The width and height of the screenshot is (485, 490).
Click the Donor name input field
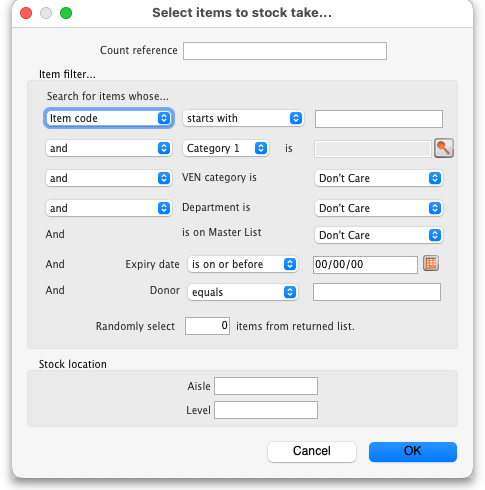(377, 292)
